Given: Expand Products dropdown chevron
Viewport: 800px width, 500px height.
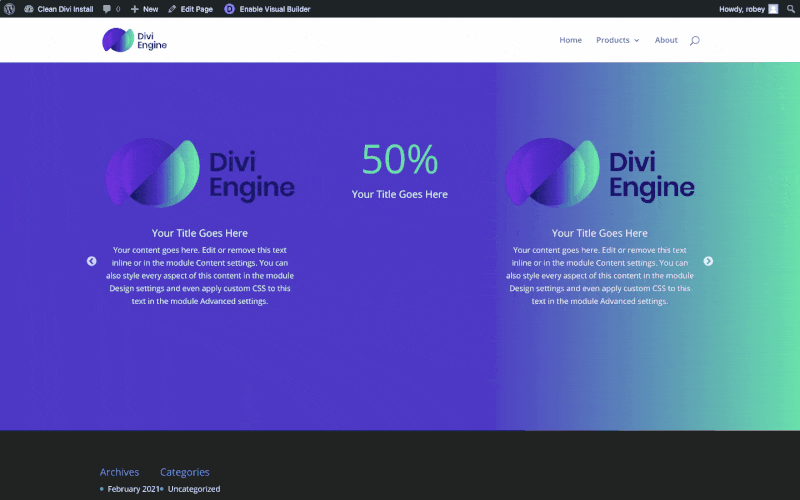Looking at the screenshot, I should [636, 40].
